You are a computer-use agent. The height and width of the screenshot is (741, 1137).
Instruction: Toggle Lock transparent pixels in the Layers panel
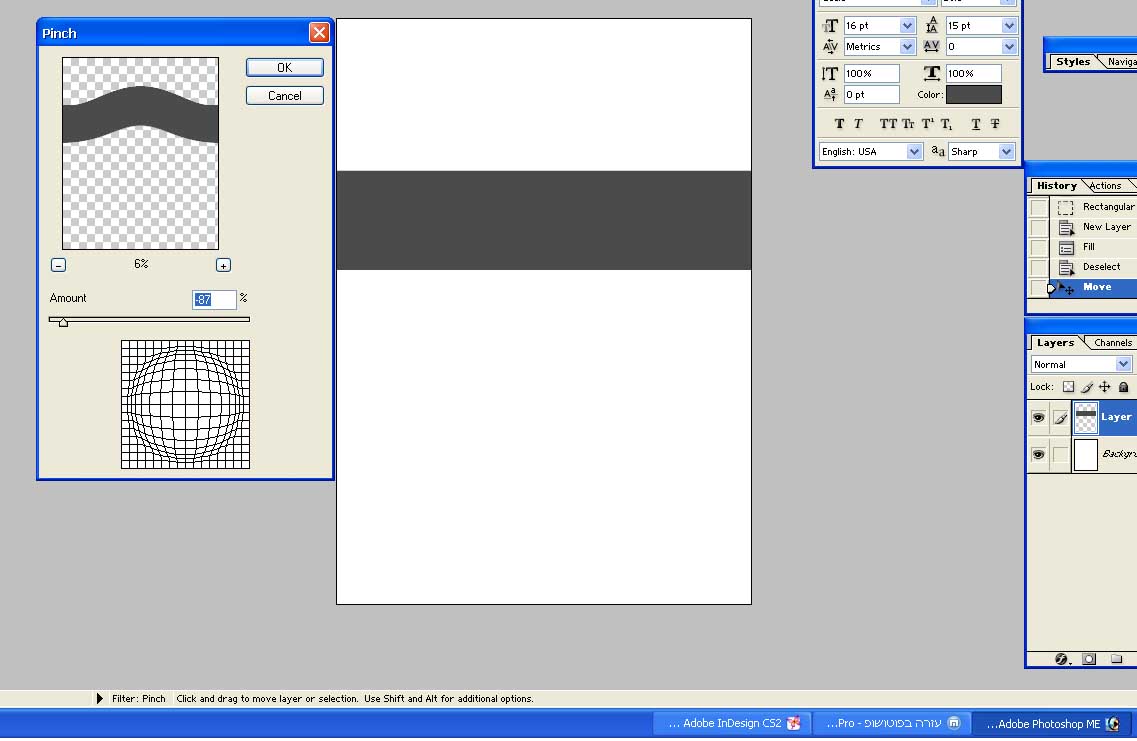(1068, 387)
